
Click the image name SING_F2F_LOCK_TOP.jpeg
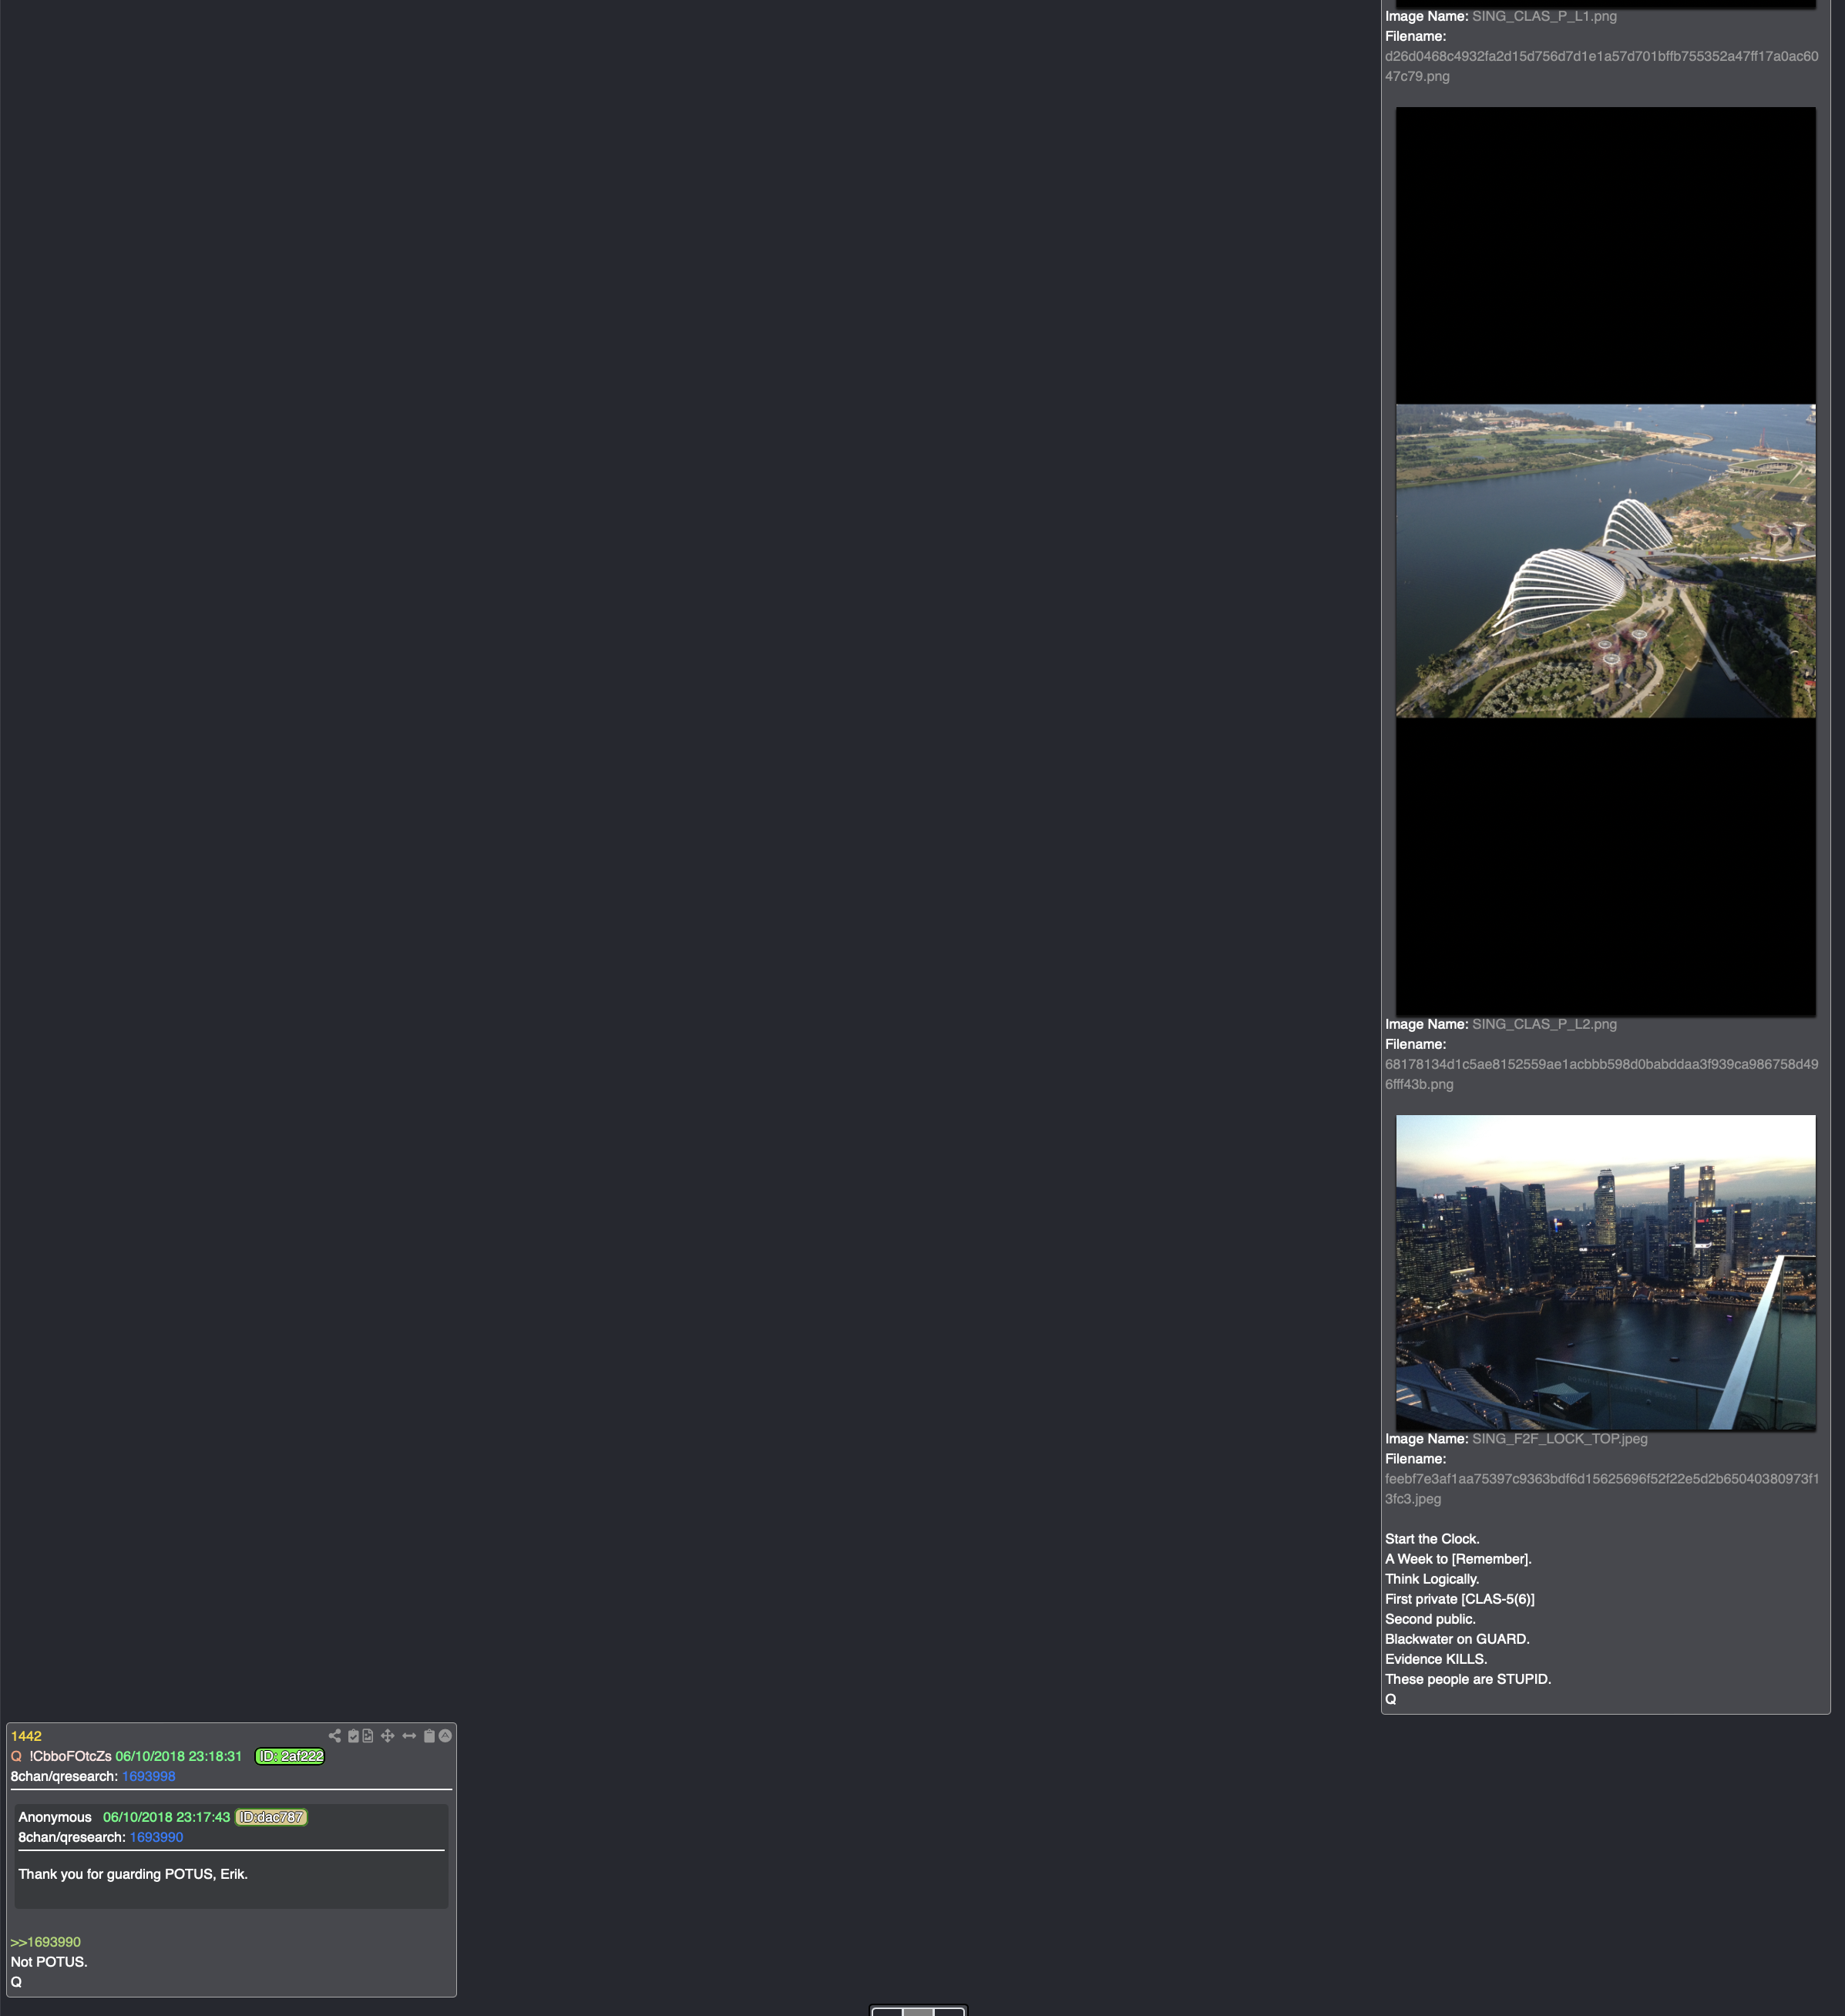[1560, 1439]
